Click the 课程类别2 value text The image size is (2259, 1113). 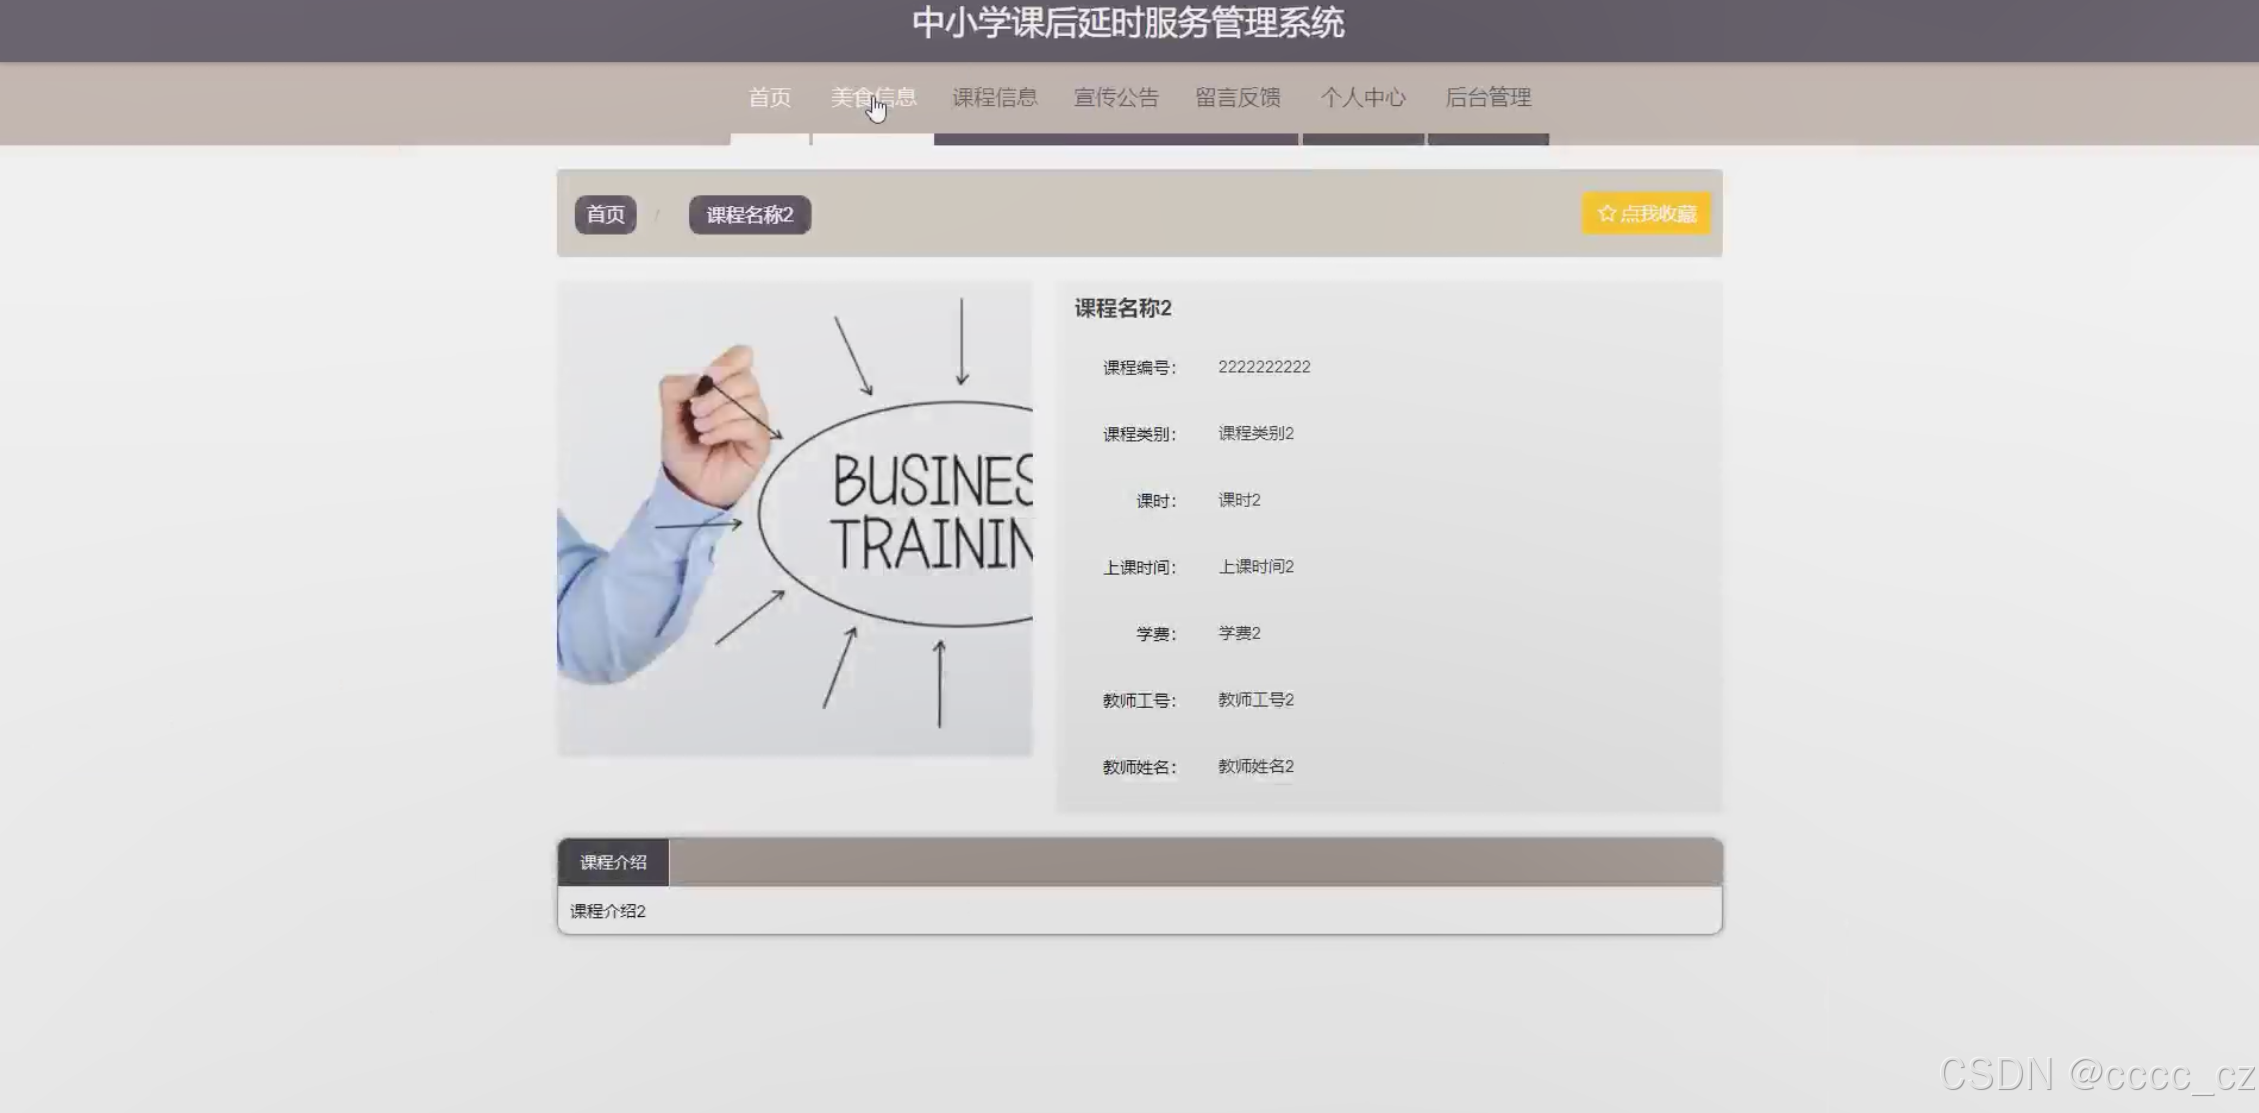pyautogui.click(x=1255, y=433)
